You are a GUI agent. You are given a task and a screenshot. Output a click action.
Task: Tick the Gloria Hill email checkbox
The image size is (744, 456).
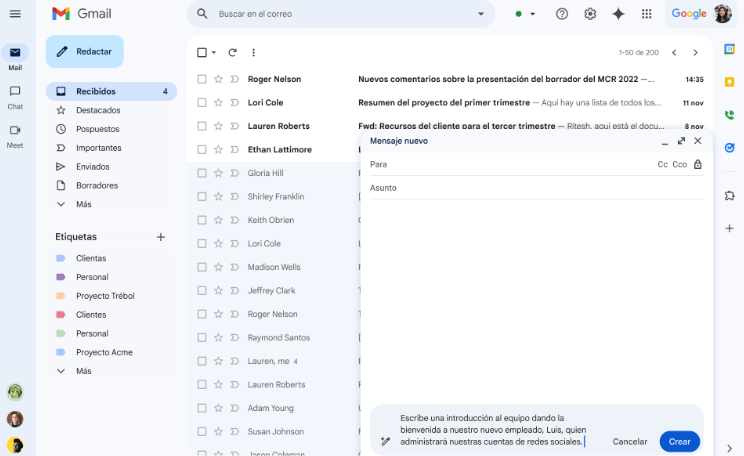(202, 173)
